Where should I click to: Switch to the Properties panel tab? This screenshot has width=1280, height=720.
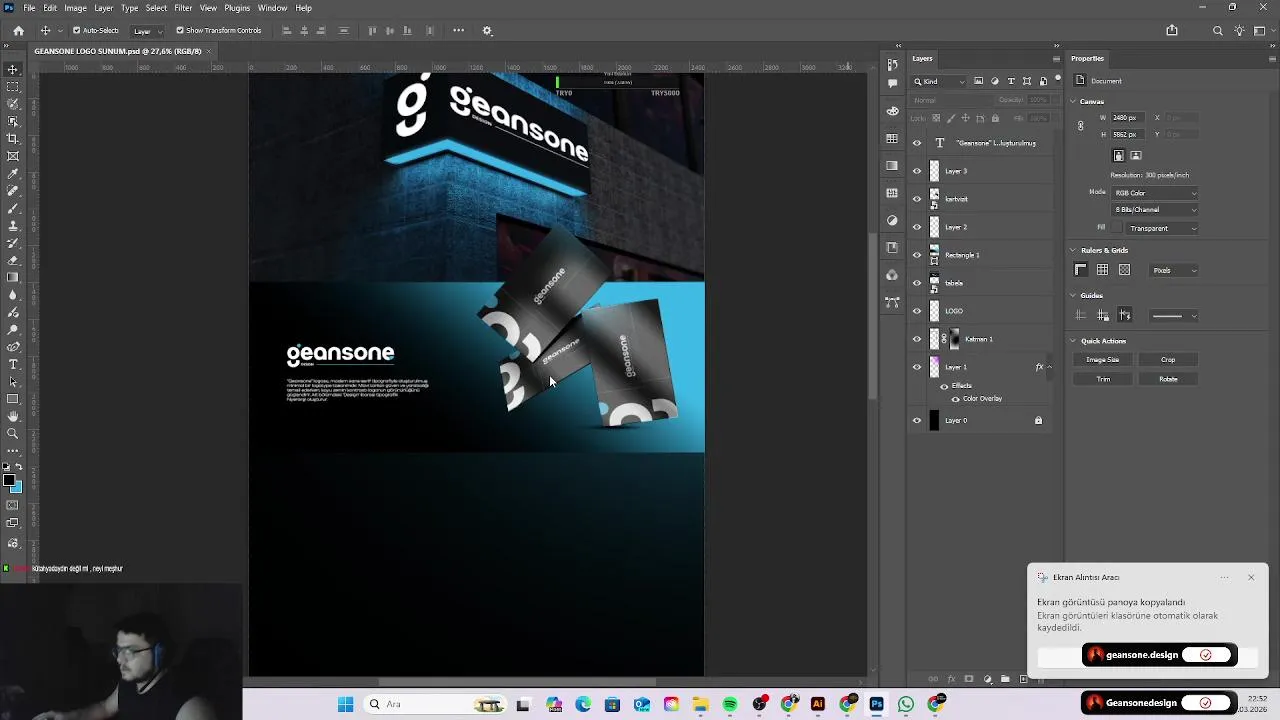click(1087, 58)
